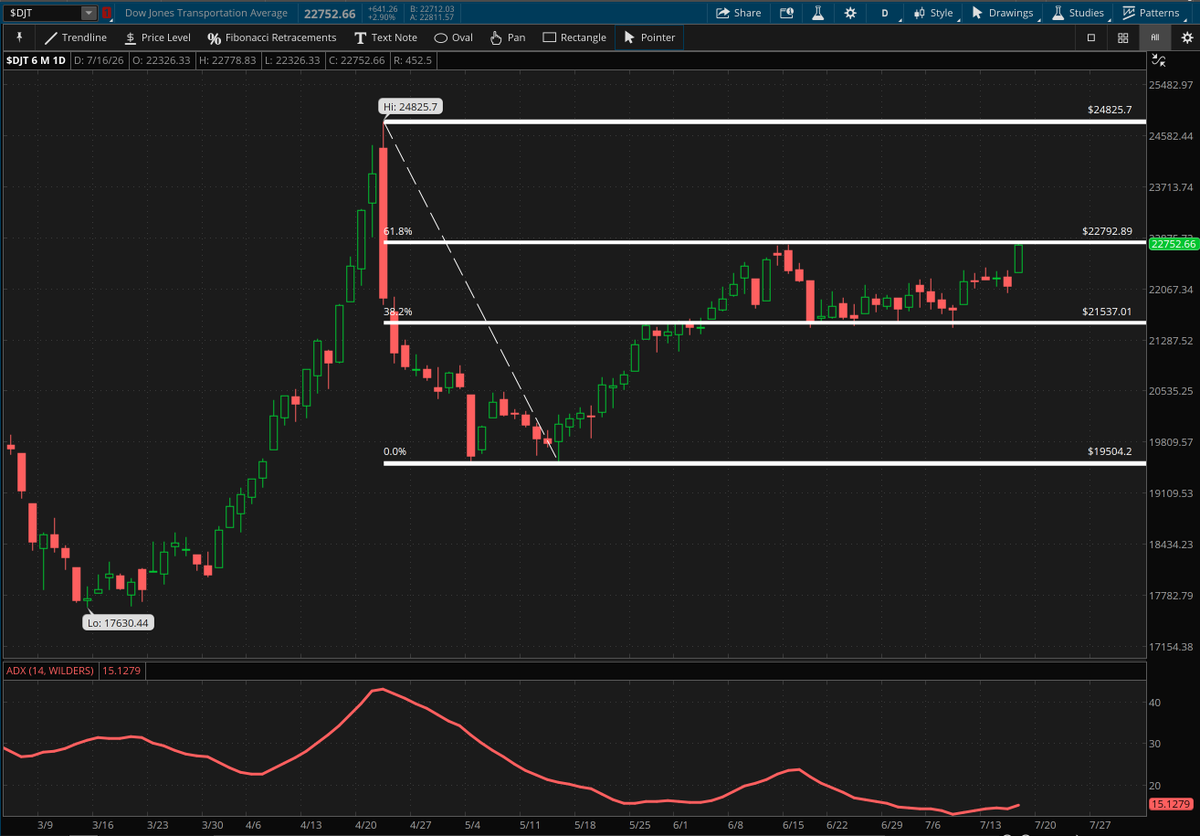Click the Share button
Viewport: 1200px width, 836px height.
pyautogui.click(x=738, y=13)
